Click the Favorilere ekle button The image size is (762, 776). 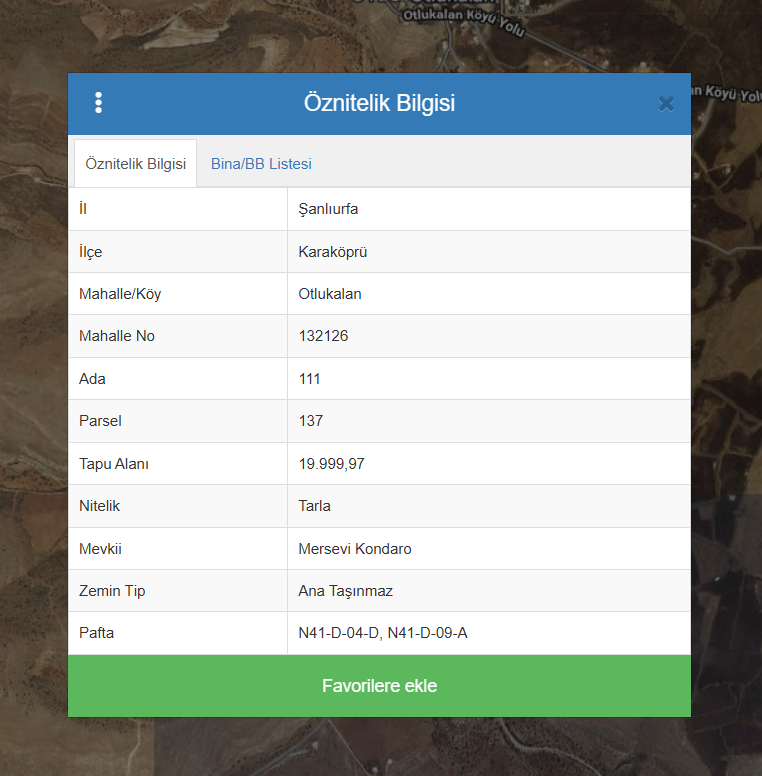click(x=379, y=686)
